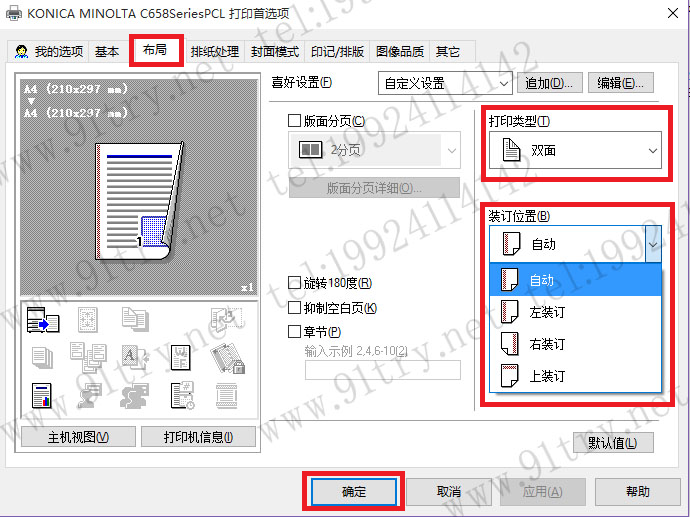Open the 2分页 layout dropdown
The width and height of the screenshot is (690, 517).
coord(374,150)
